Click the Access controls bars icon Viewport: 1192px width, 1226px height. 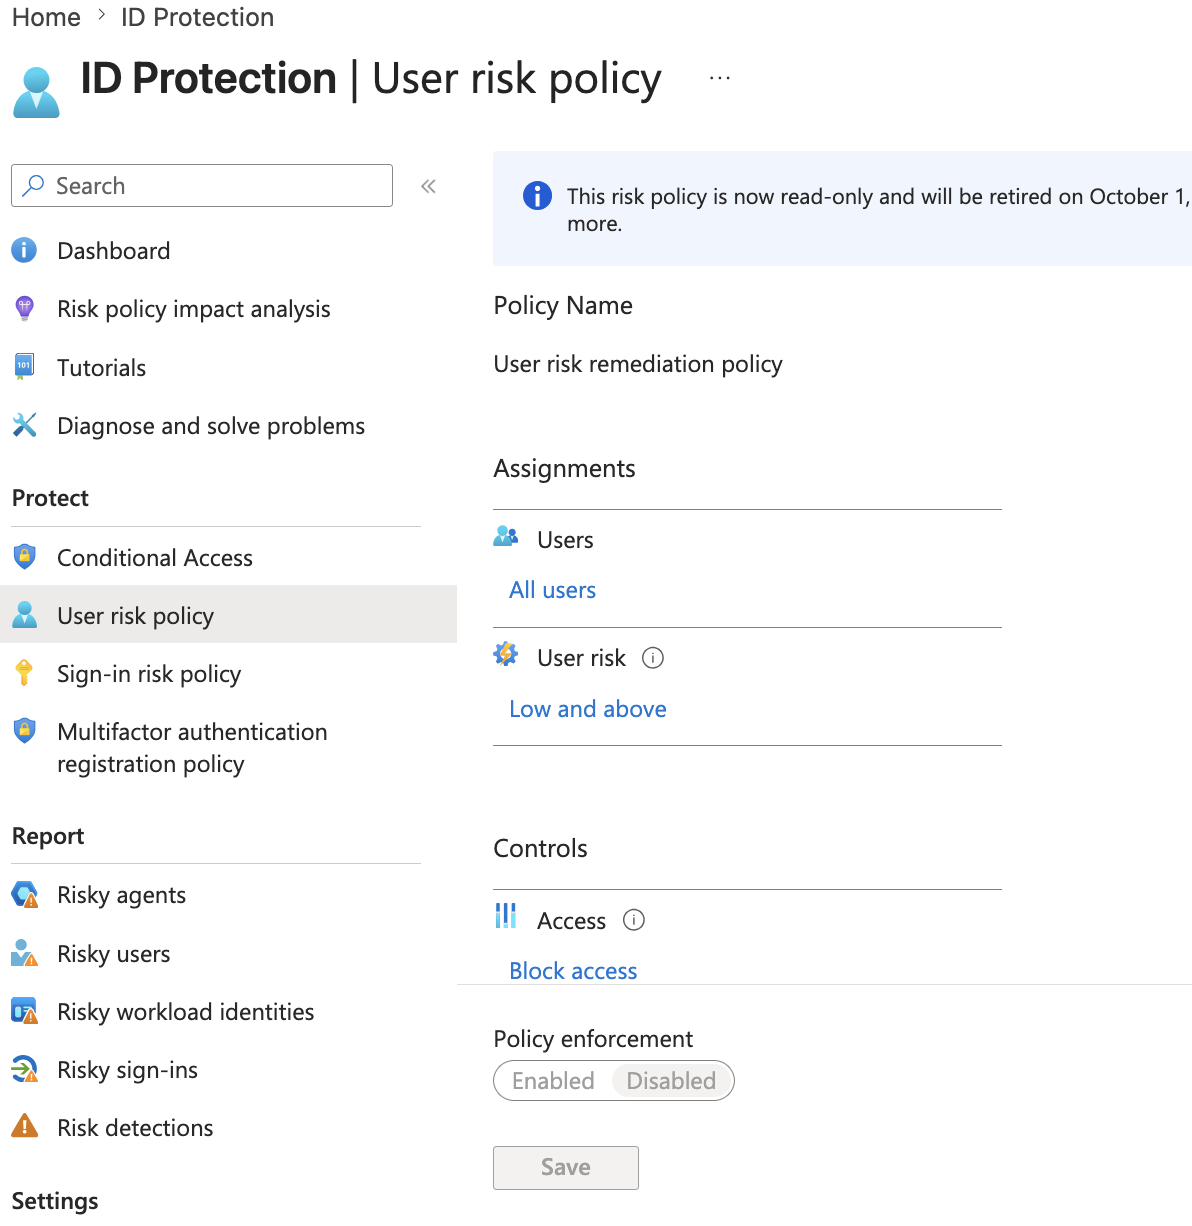[506, 916]
